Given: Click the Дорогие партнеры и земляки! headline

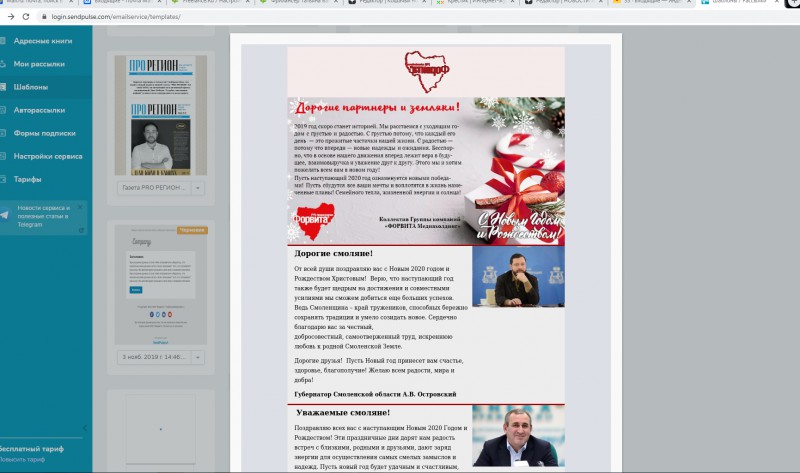Looking at the screenshot, I should point(378,108).
